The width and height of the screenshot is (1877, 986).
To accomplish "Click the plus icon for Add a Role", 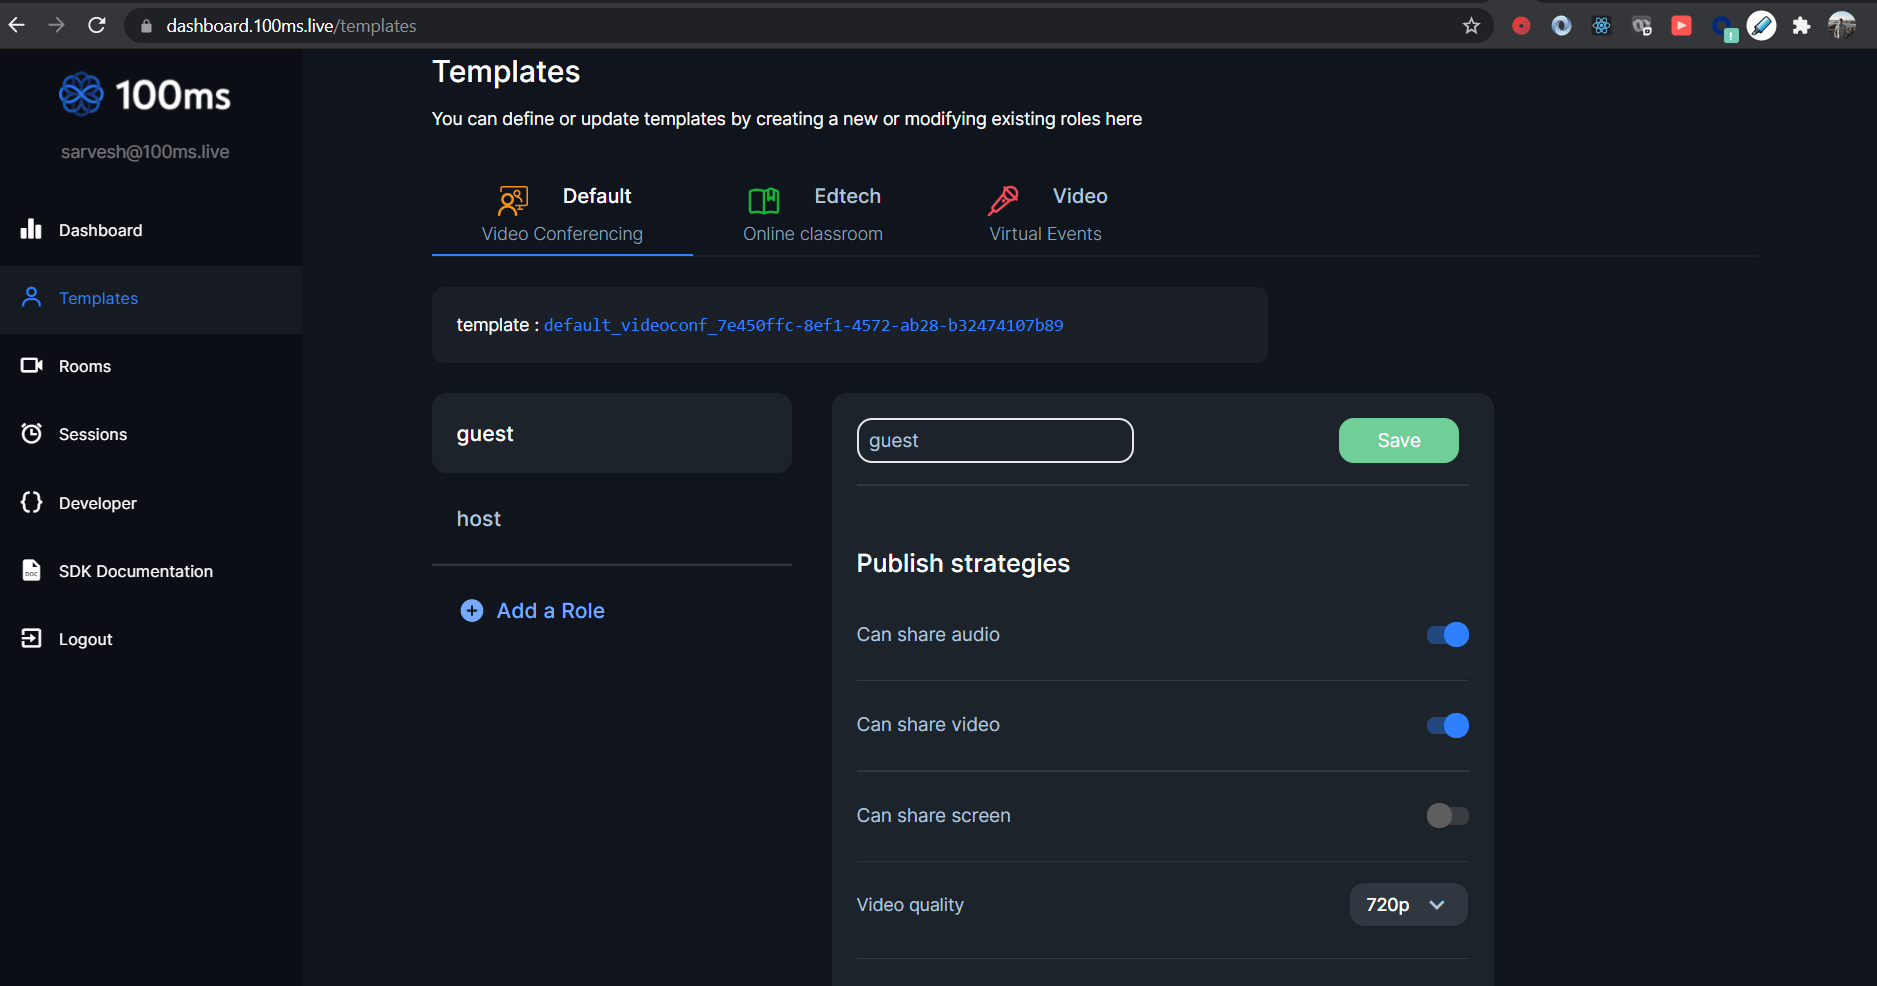I will point(471,610).
